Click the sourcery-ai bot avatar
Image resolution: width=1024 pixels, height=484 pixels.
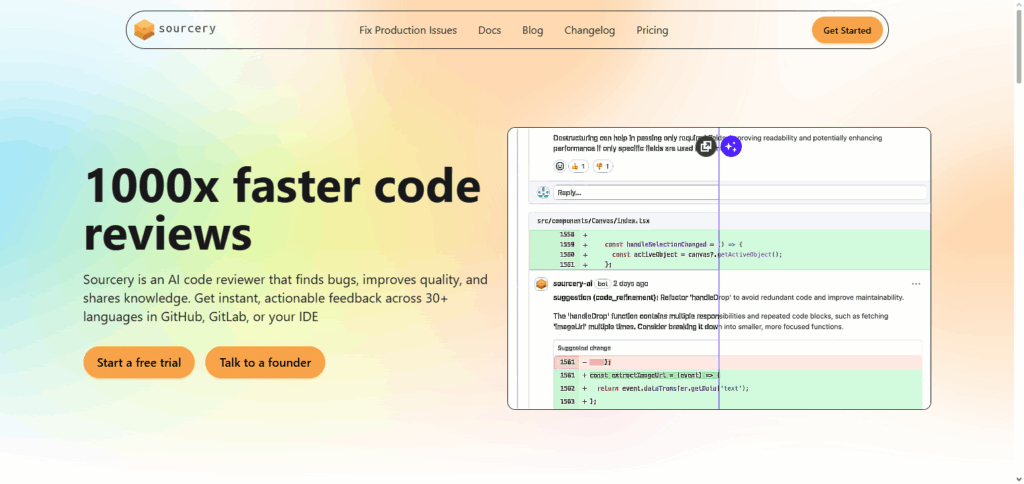click(541, 284)
